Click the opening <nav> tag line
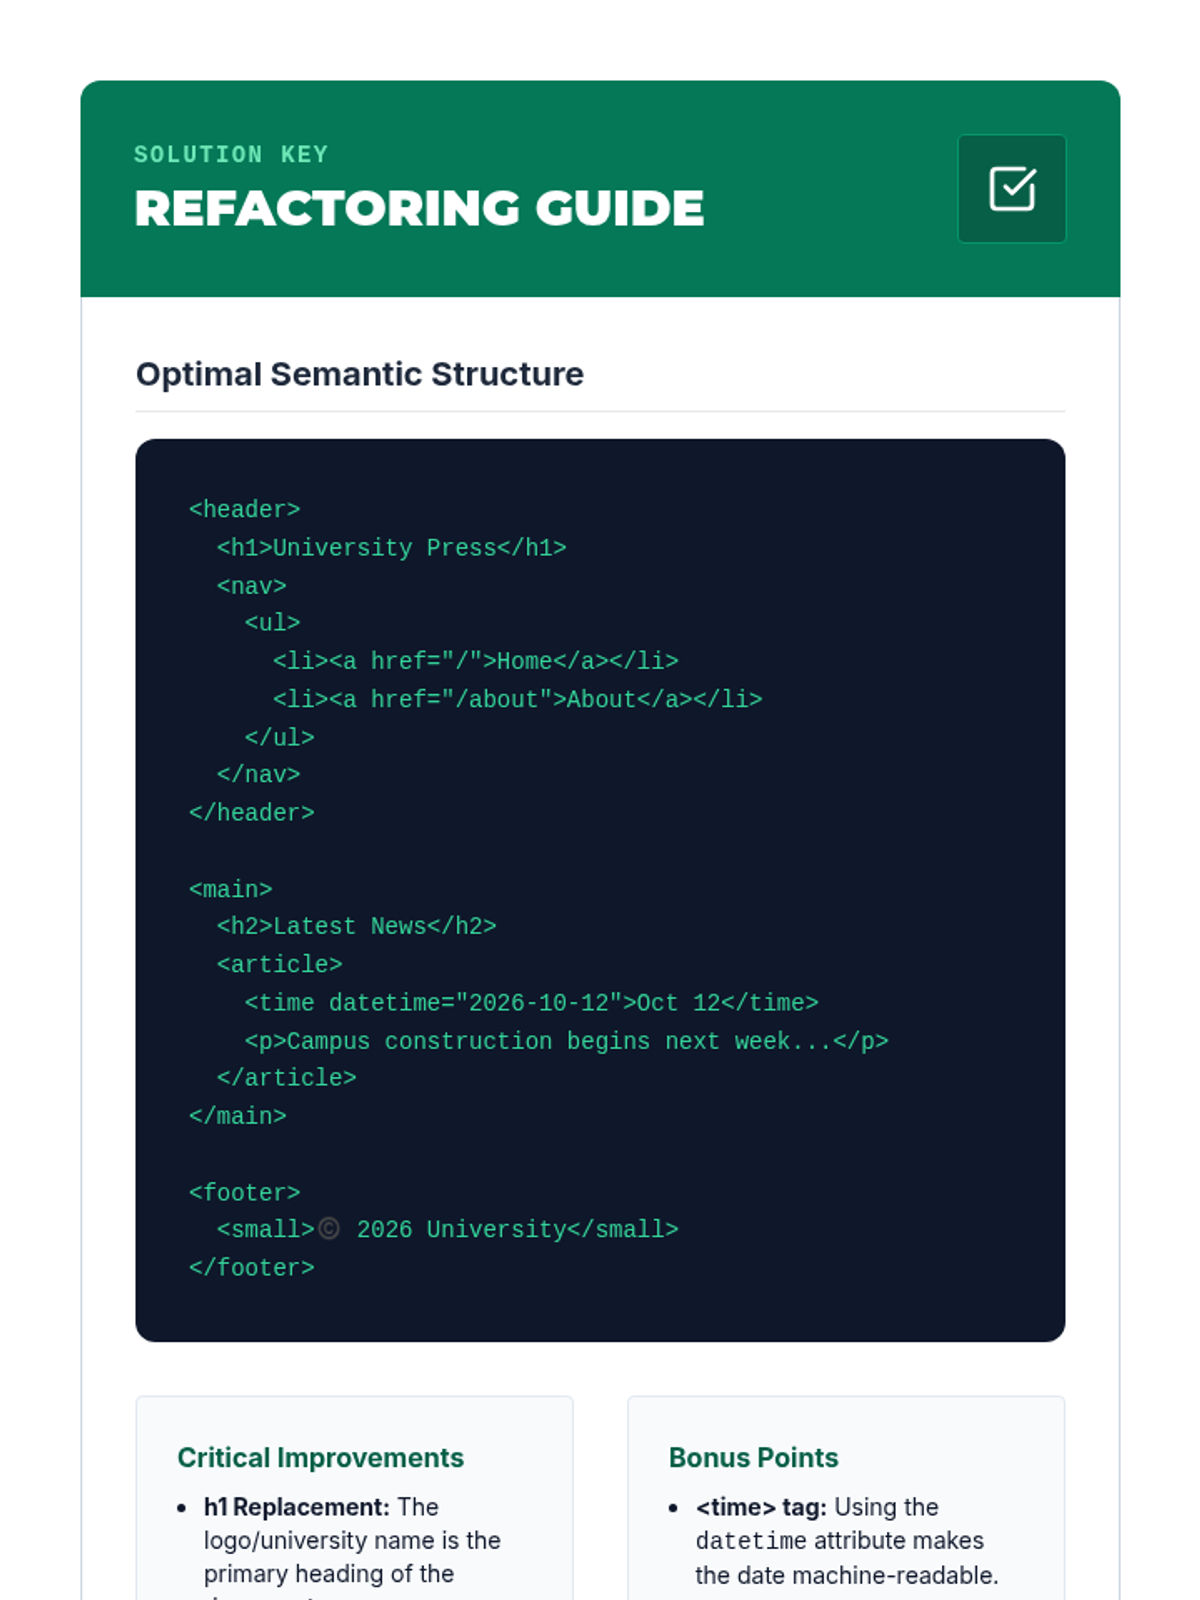The width and height of the screenshot is (1200, 1600). click(251, 586)
